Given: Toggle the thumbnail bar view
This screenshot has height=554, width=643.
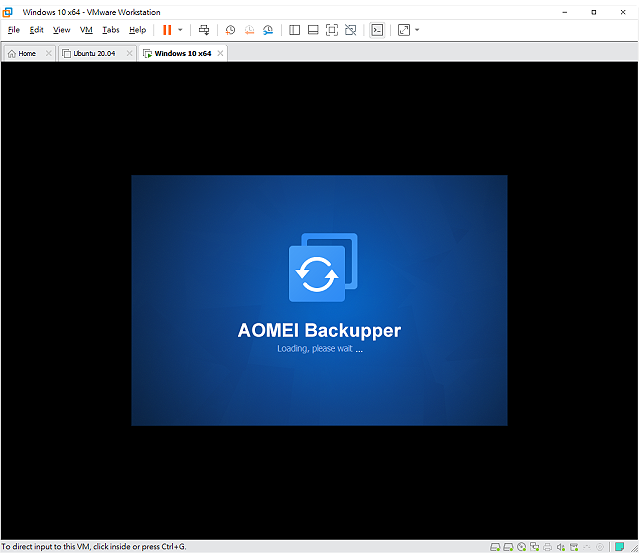Looking at the screenshot, I should 313,30.
